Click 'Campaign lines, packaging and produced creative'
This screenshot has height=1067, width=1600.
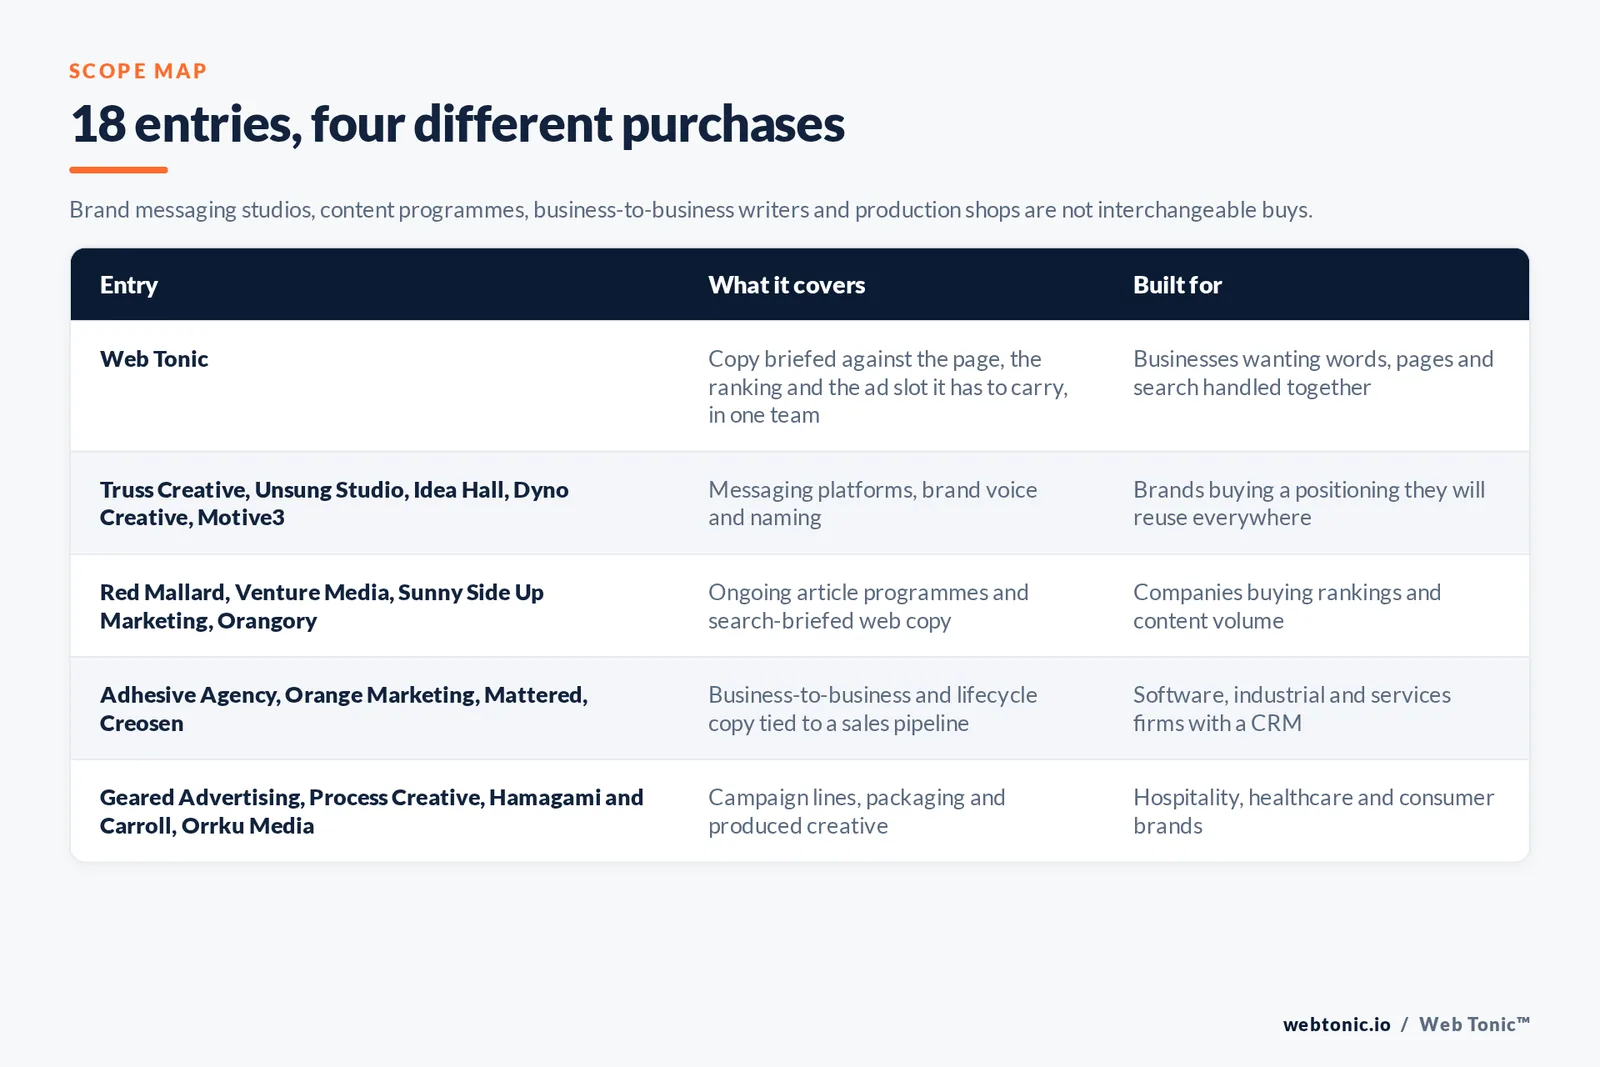[x=857, y=811]
